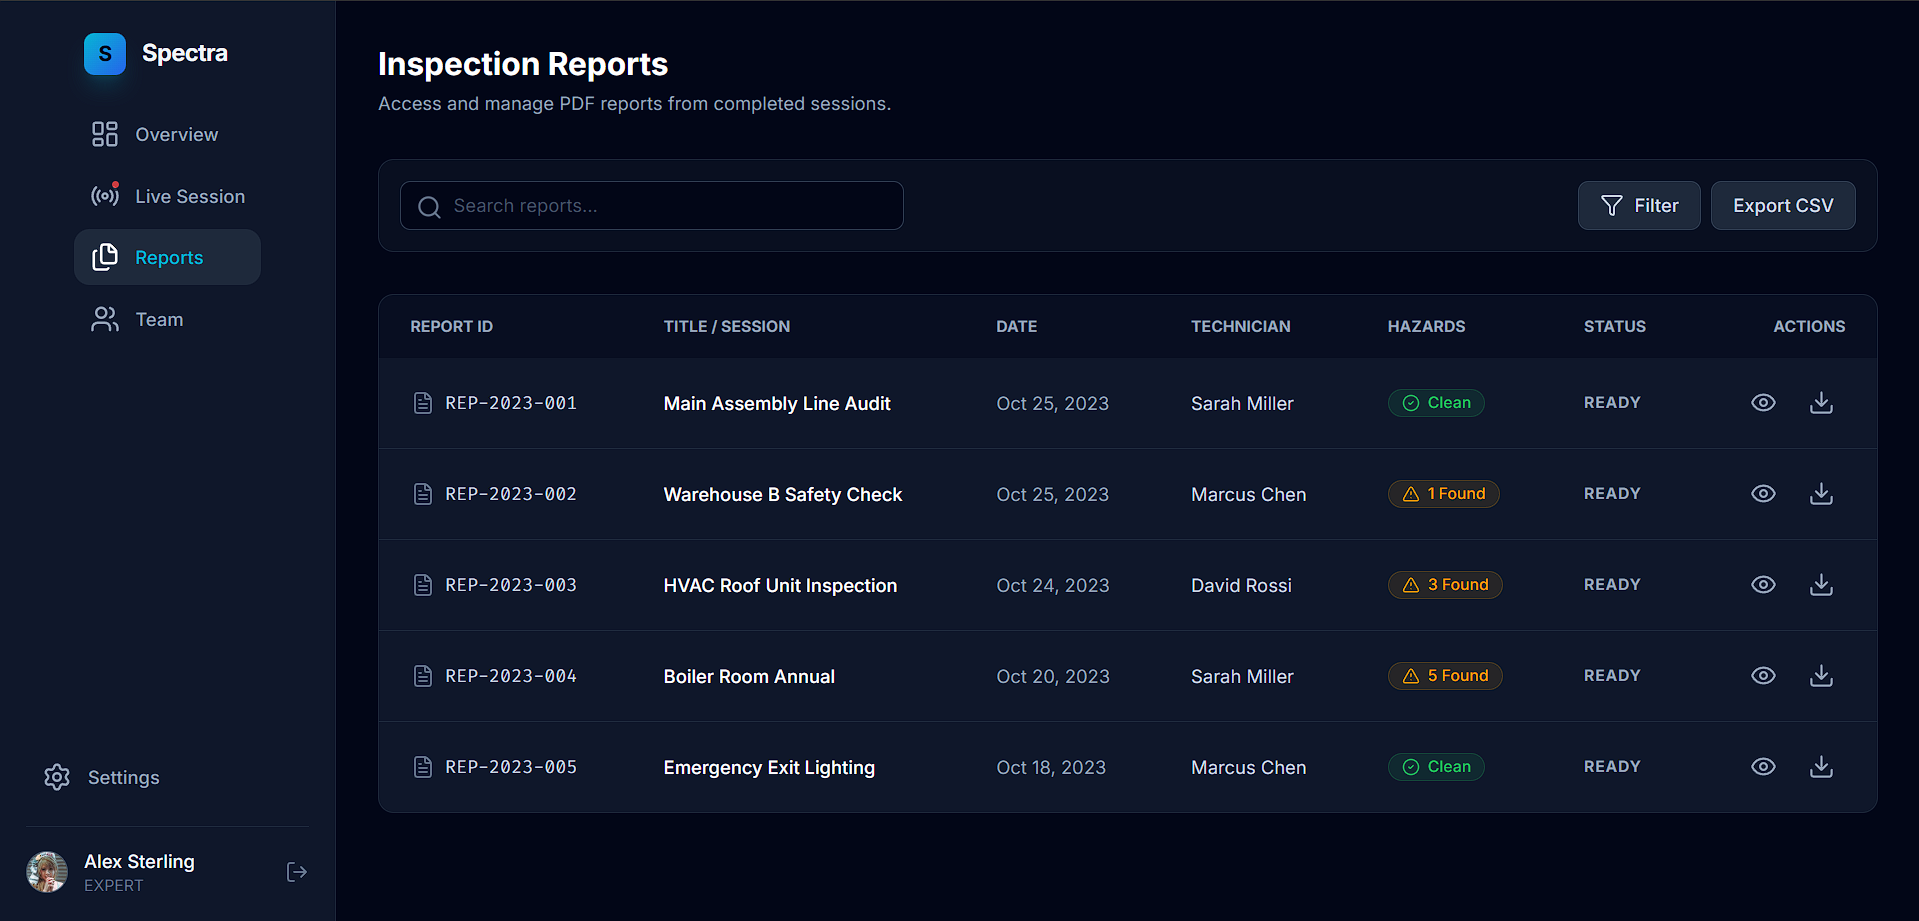Download the HVAC Roof Unit Inspection report

pyautogui.click(x=1821, y=585)
